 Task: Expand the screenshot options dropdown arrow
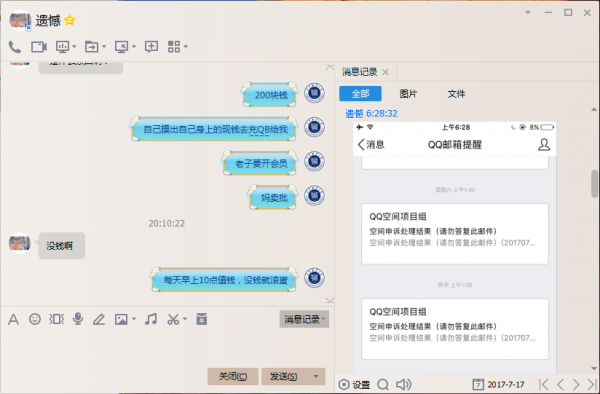185,319
